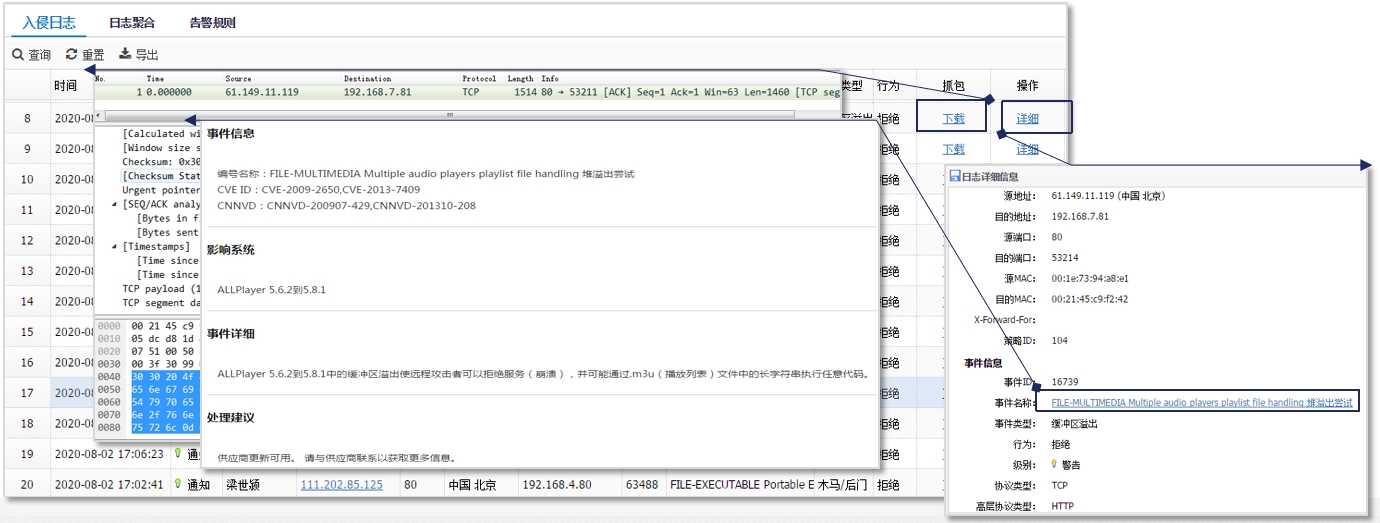Switch to the 入侵日志 tab

coord(48,22)
